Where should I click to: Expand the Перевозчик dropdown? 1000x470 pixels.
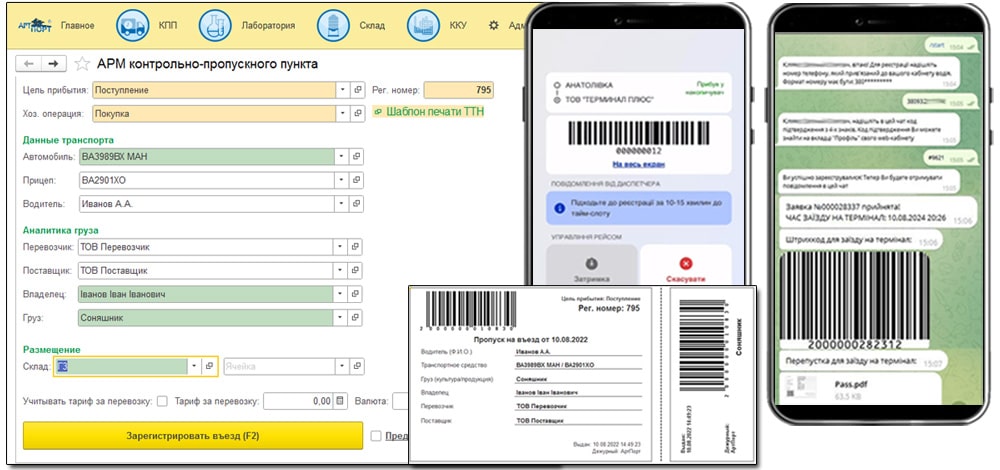coord(341,247)
